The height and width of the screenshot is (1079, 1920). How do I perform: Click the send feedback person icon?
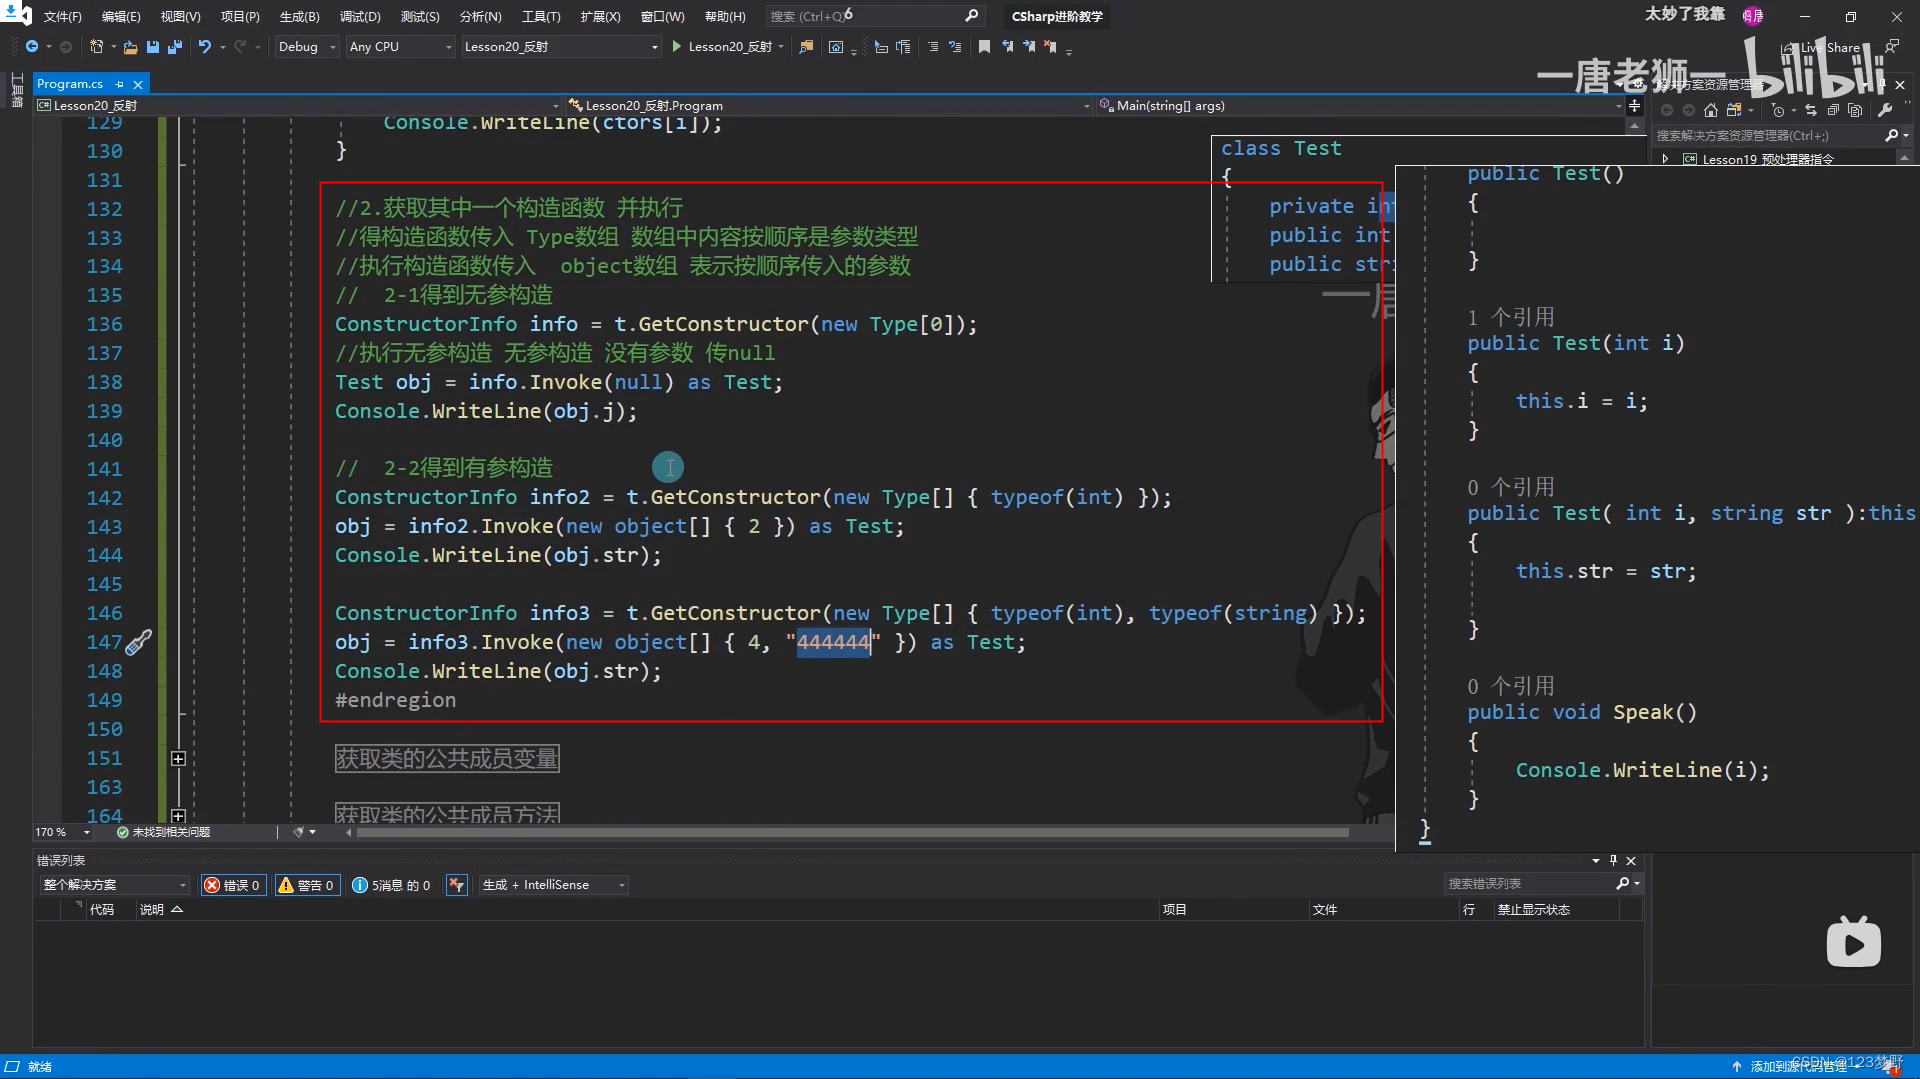tap(1892, 47)
